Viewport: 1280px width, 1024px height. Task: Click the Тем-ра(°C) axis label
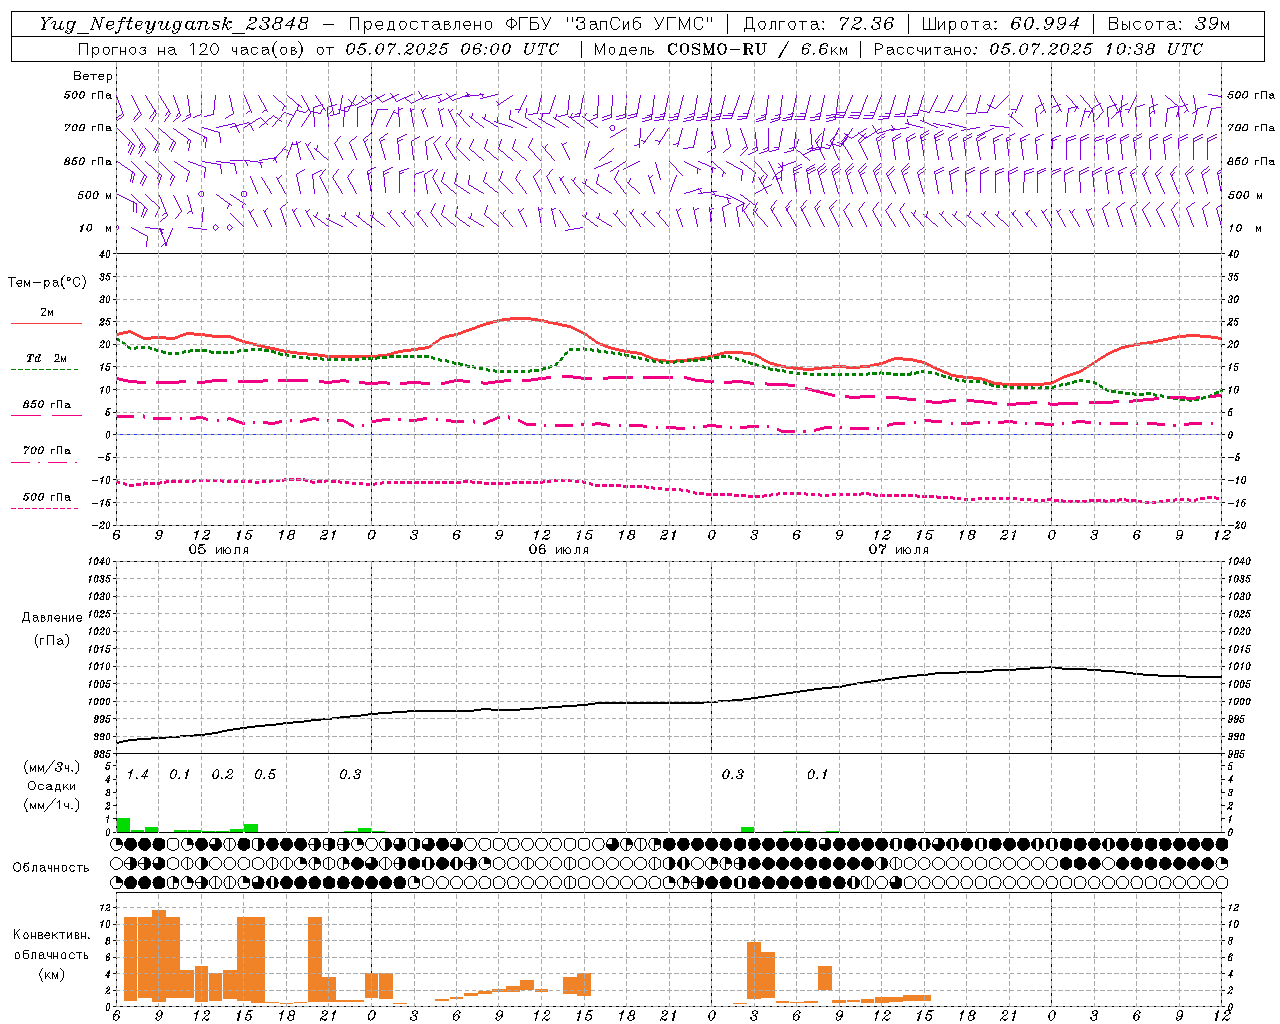[x=47, y=283]
